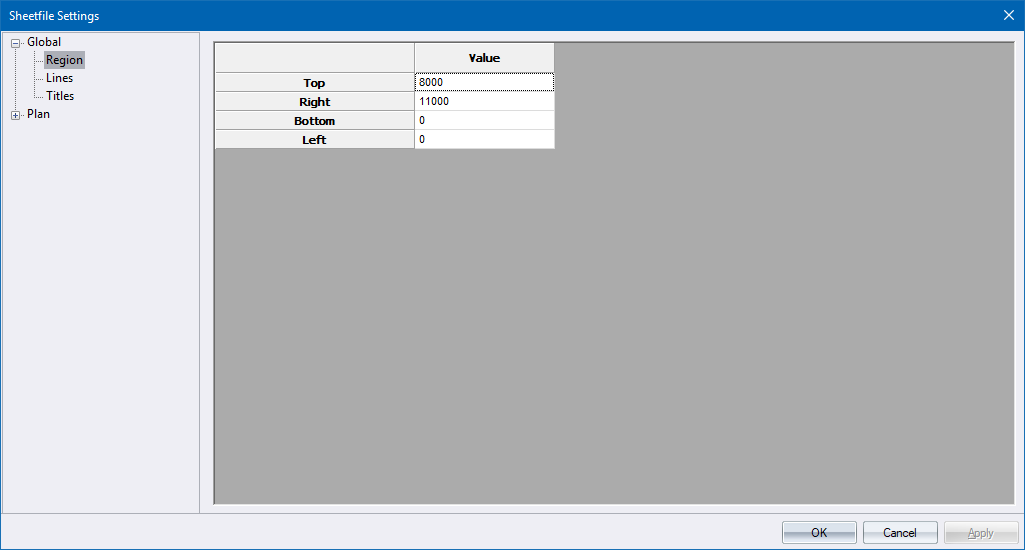This screenshot has height=550, width=1025.
Task: Open the Lines settings page
Action: 59,78
